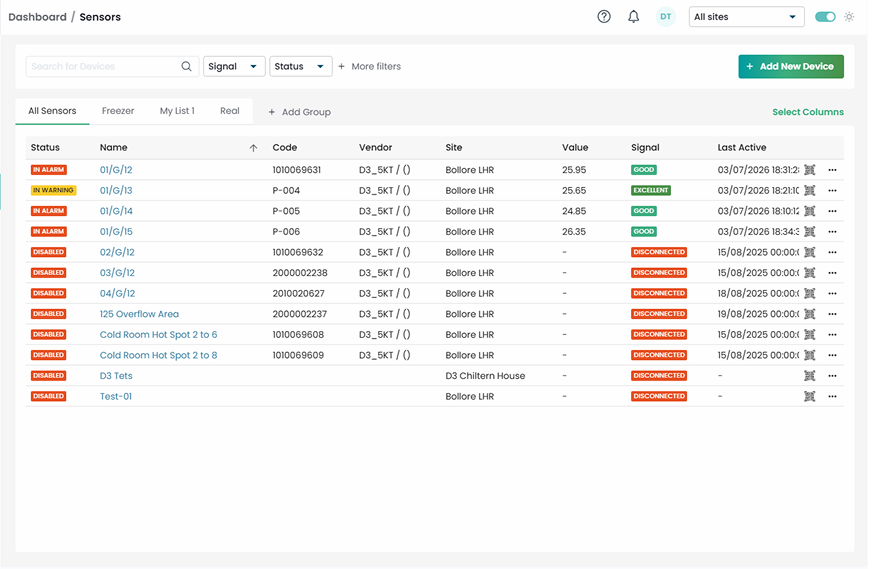Image resolution: width=874 pixels, height=569 pixels.
Task: Open QR code for sensor 01/G/13
Action: (x=809, y=191)
